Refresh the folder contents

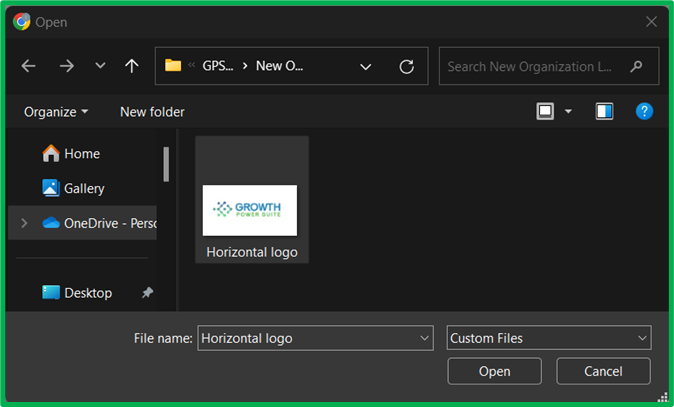(x=407, y=67)
